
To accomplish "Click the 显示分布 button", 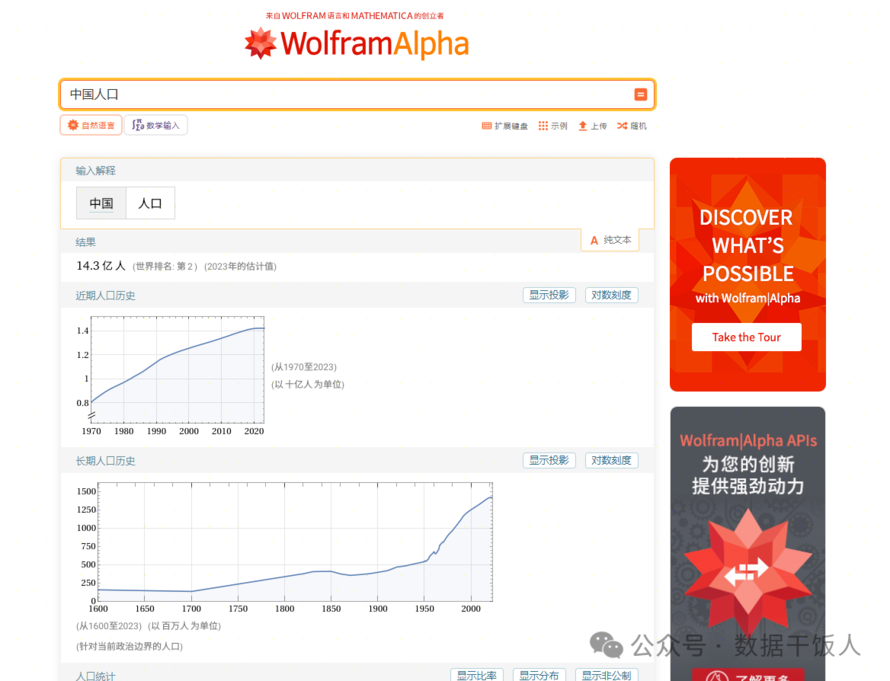I will [x=539, y=675].
